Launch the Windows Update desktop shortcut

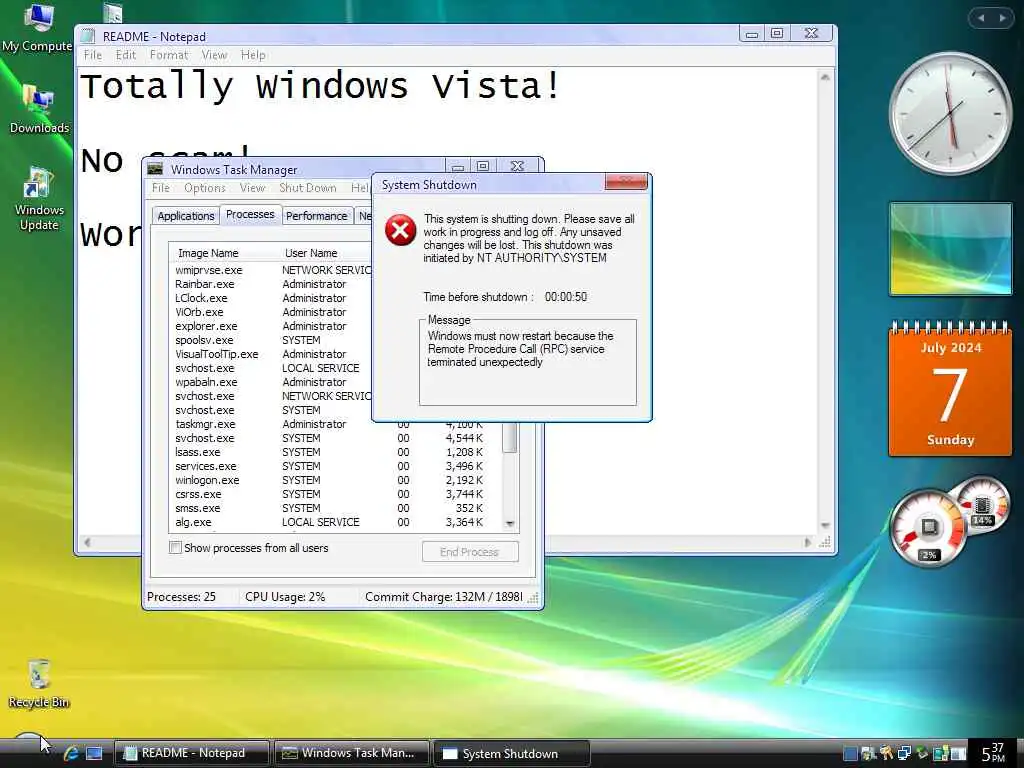coord(39,199)
